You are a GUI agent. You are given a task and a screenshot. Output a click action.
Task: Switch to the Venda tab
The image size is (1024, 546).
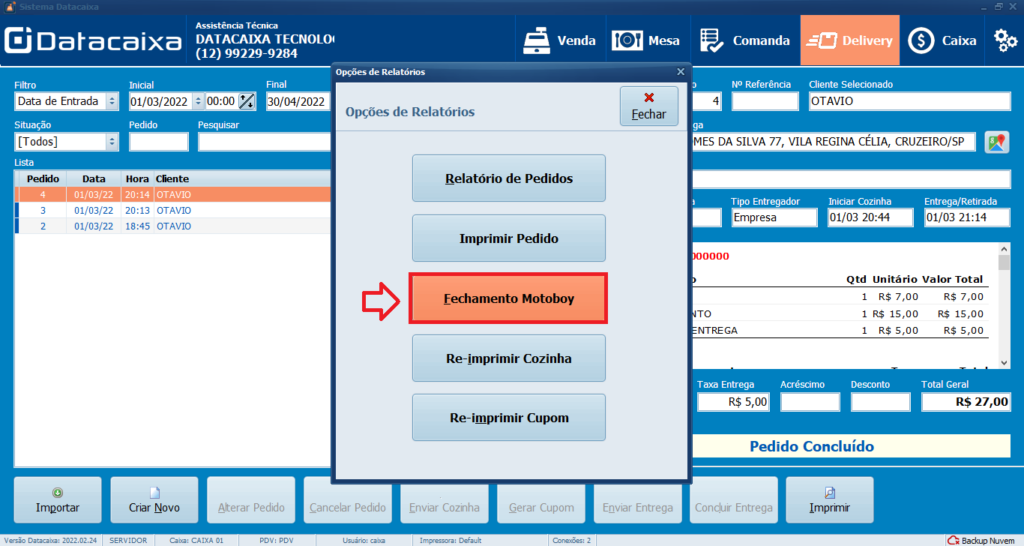[560, 41]
